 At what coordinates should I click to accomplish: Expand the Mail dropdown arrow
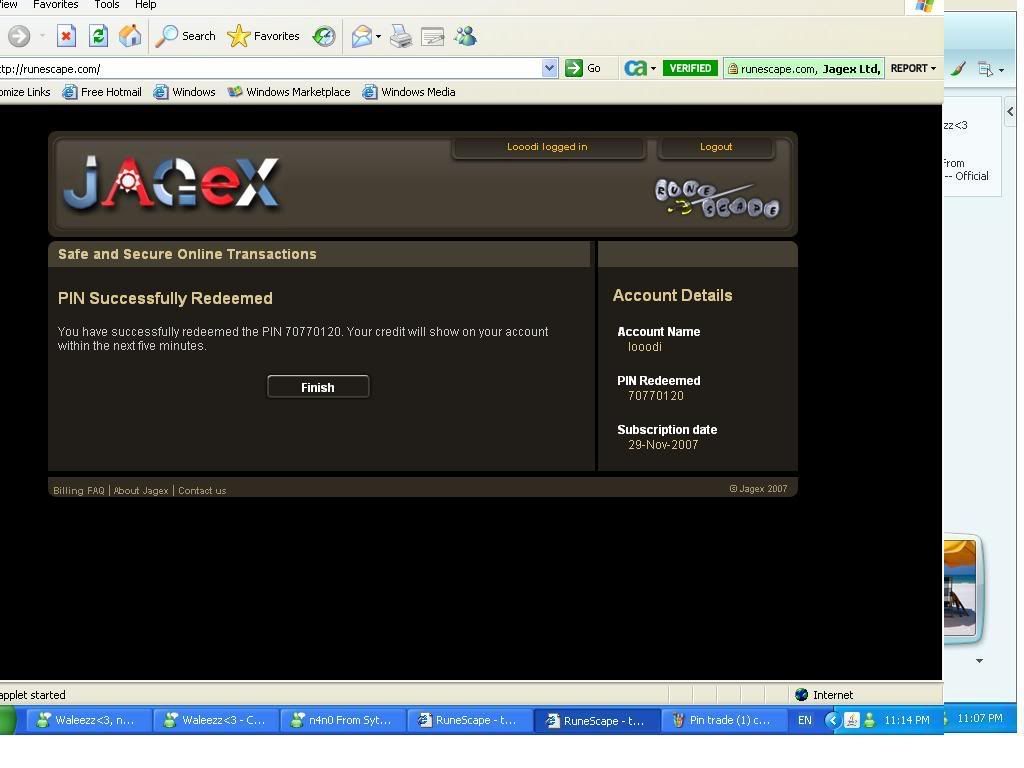(378, 37)
